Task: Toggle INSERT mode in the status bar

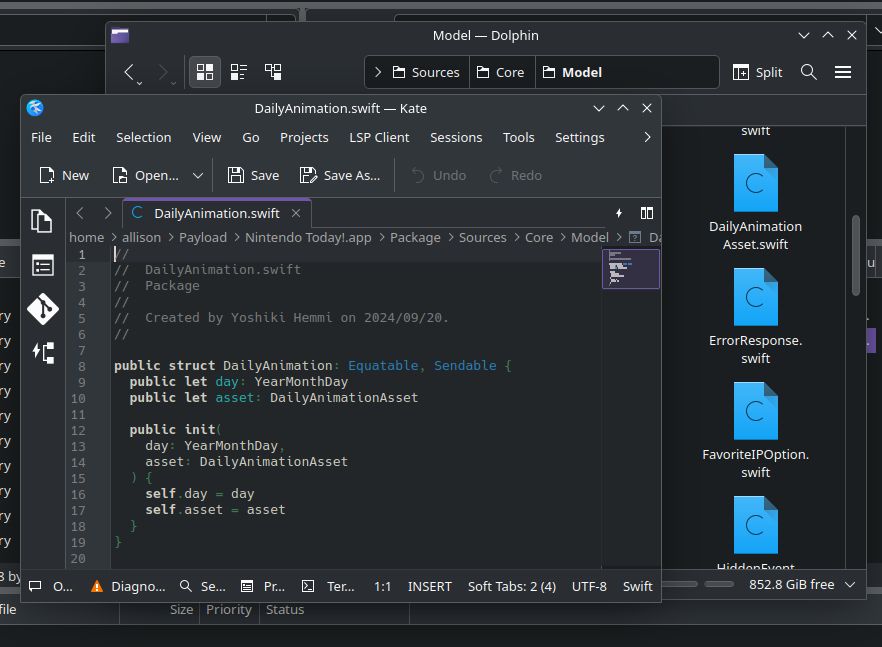Action: 430,587
